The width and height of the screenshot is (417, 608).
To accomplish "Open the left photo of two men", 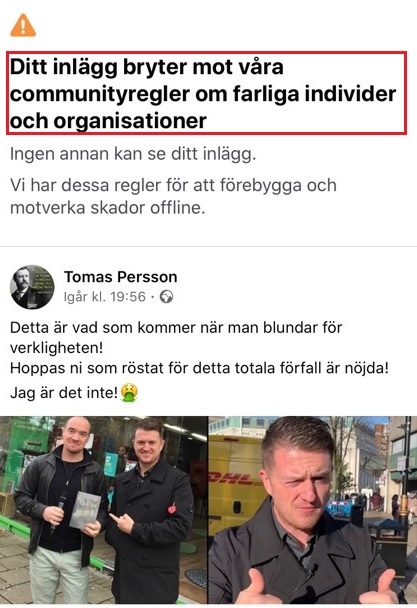I will [x=104, y=510].
